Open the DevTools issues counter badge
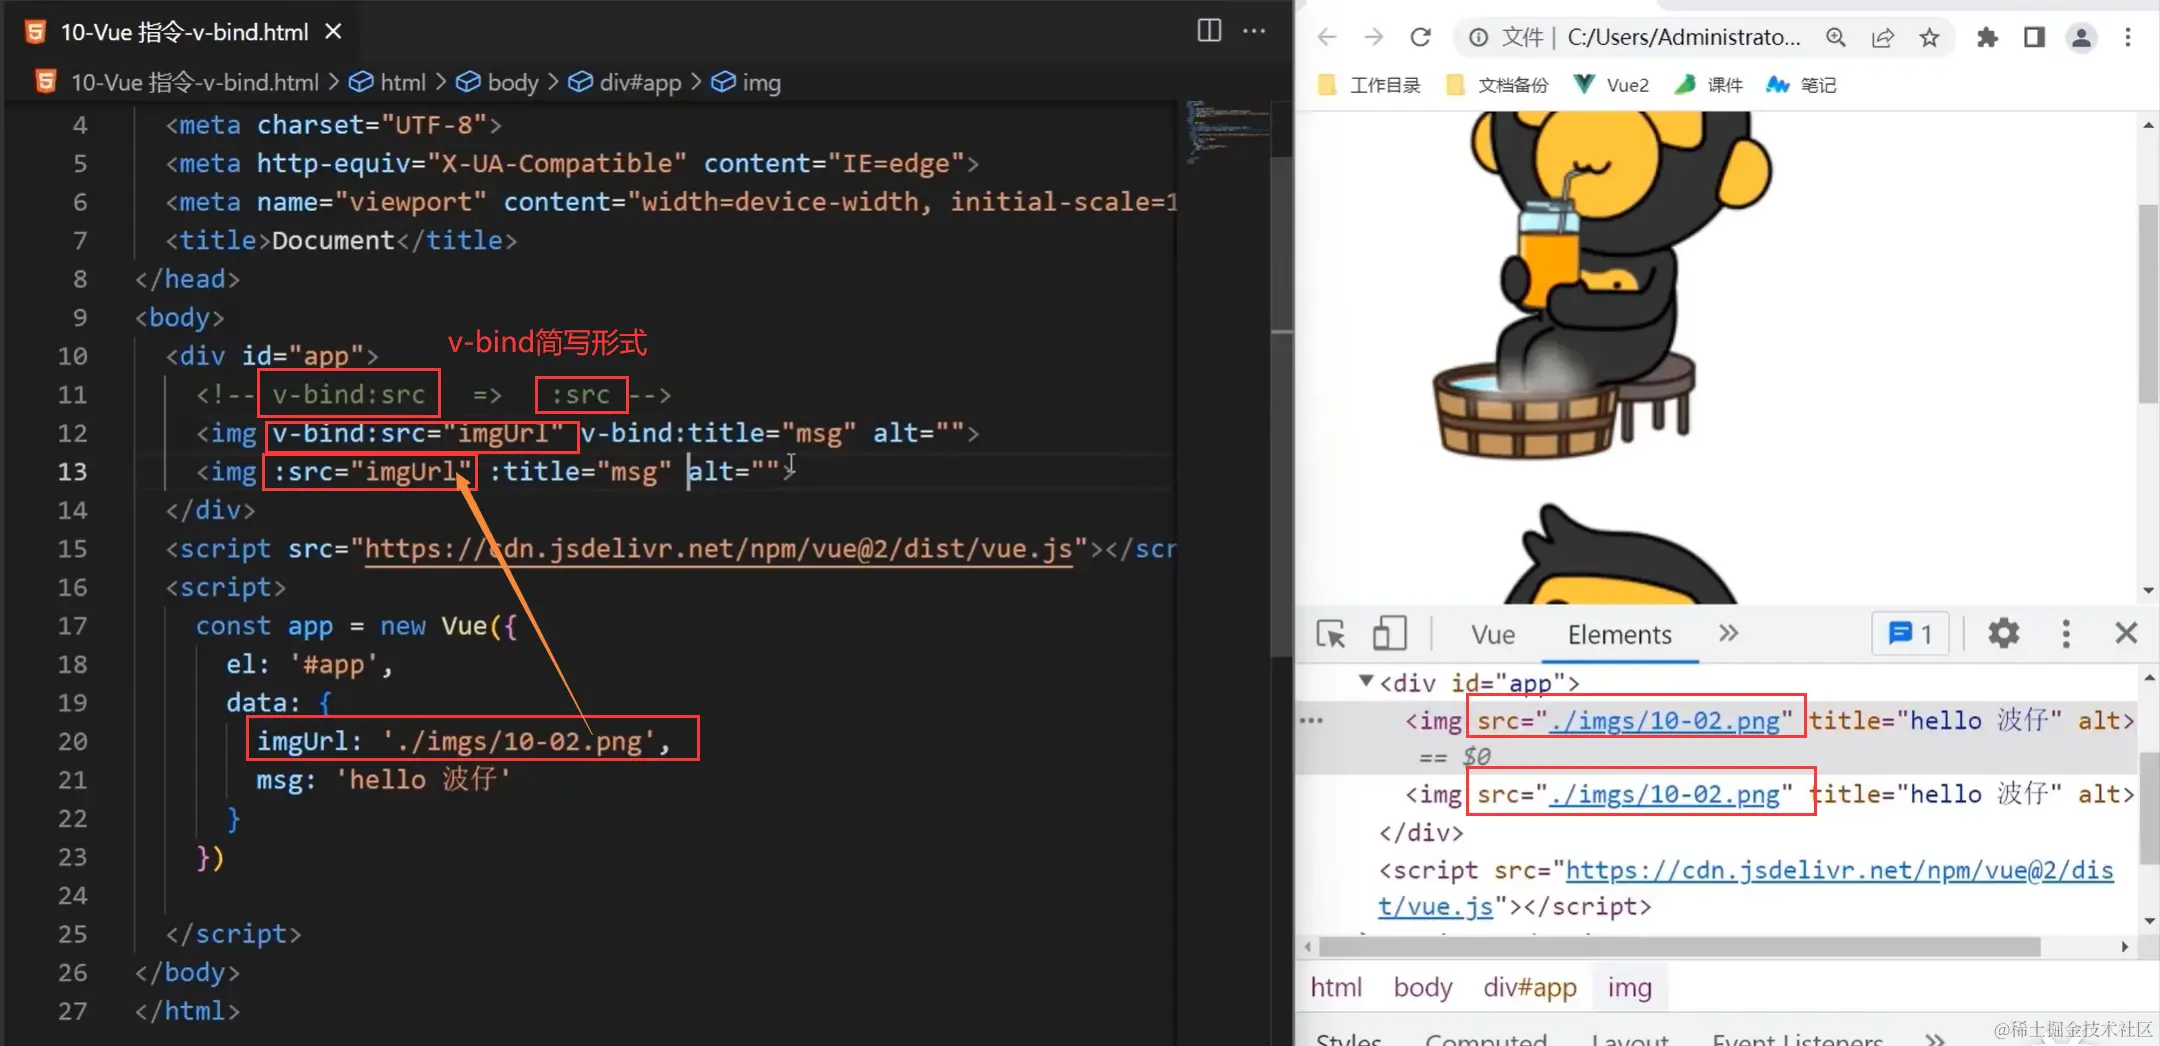The width and height of the screenshot is (2160, 1046). click(x=1910, y=634)
